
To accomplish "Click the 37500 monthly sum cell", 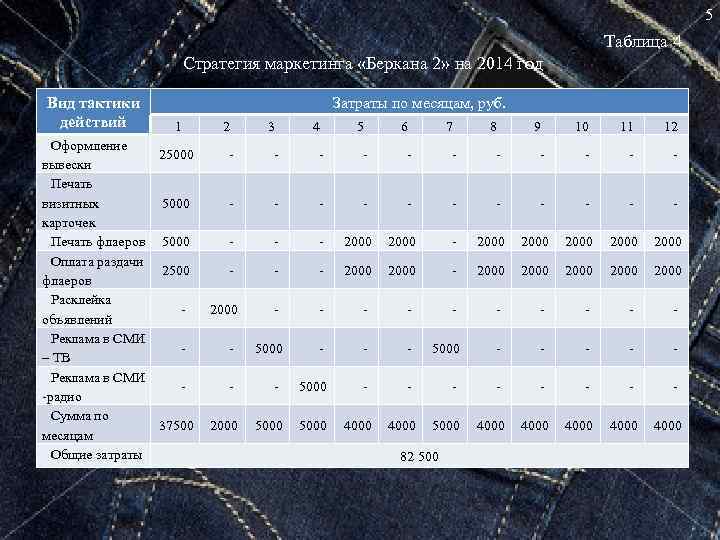I will tap(176, 426).
